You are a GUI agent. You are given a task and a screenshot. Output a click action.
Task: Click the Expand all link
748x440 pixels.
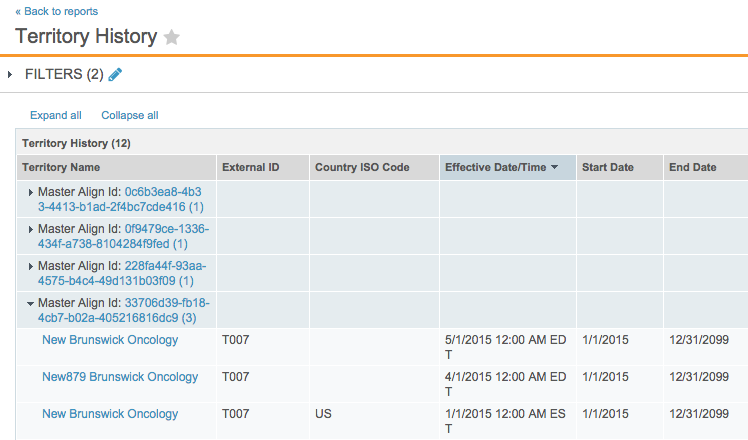(x=56, y=115)
